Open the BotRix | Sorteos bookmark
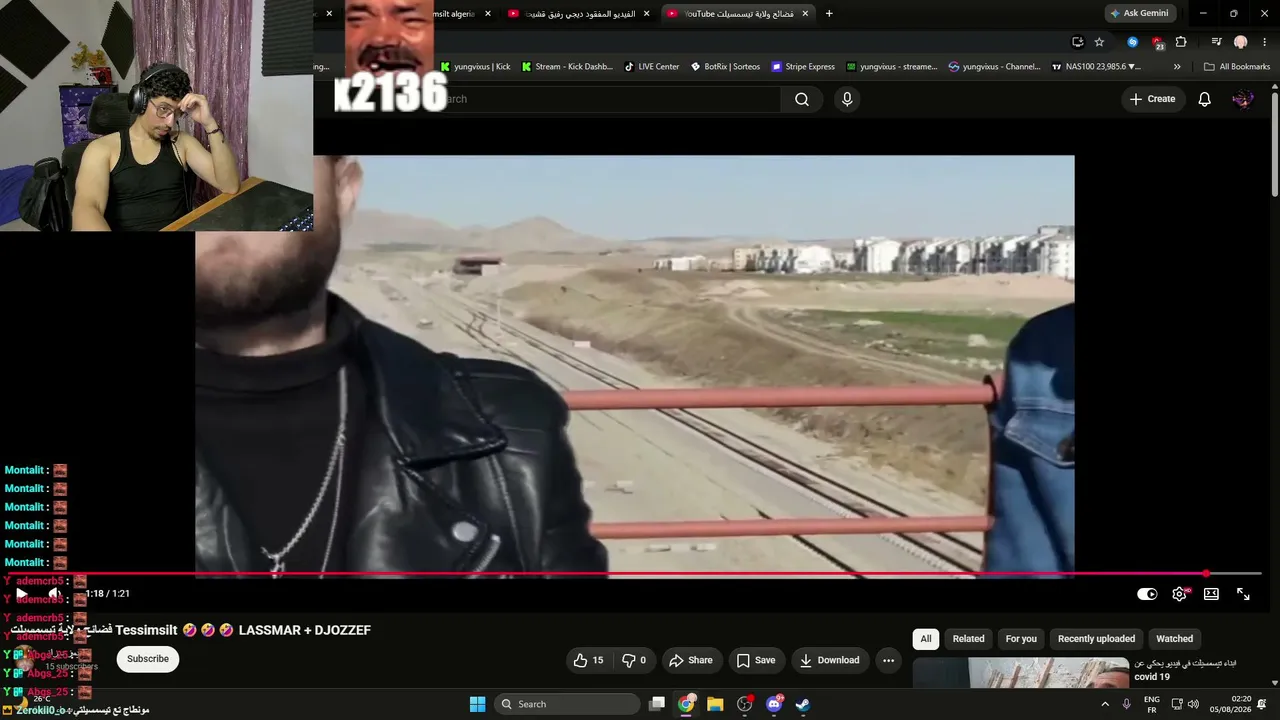Screen dimensions: 1280x720 click(x=725, y=67)
